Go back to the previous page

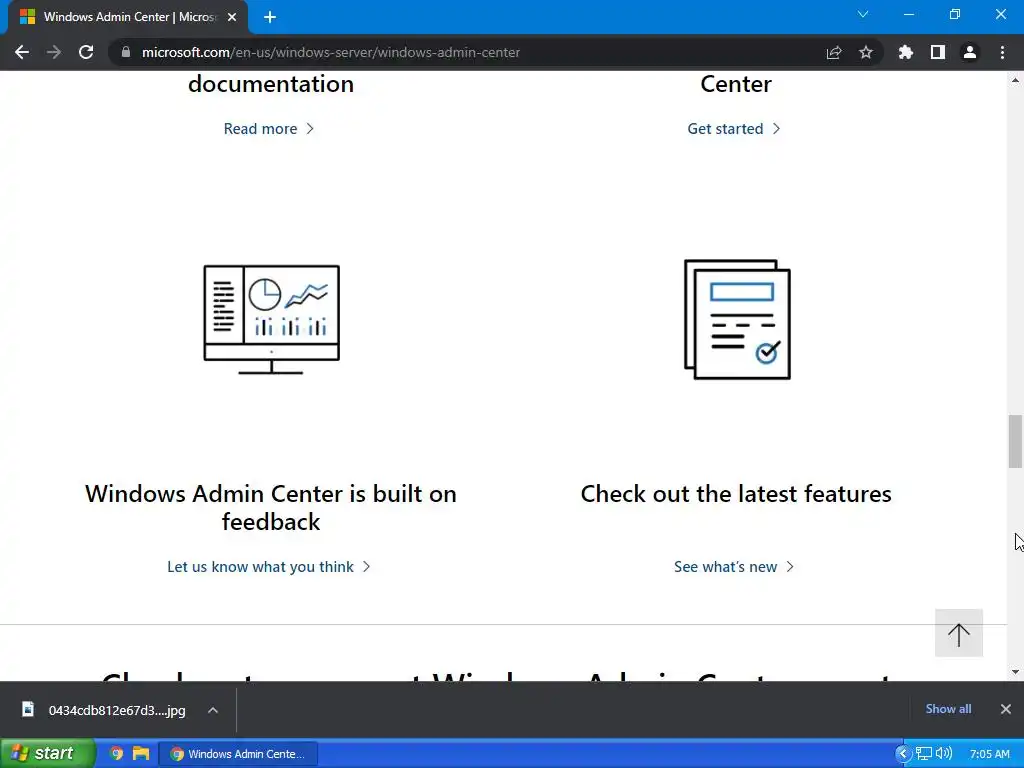[x=22, y=52]
